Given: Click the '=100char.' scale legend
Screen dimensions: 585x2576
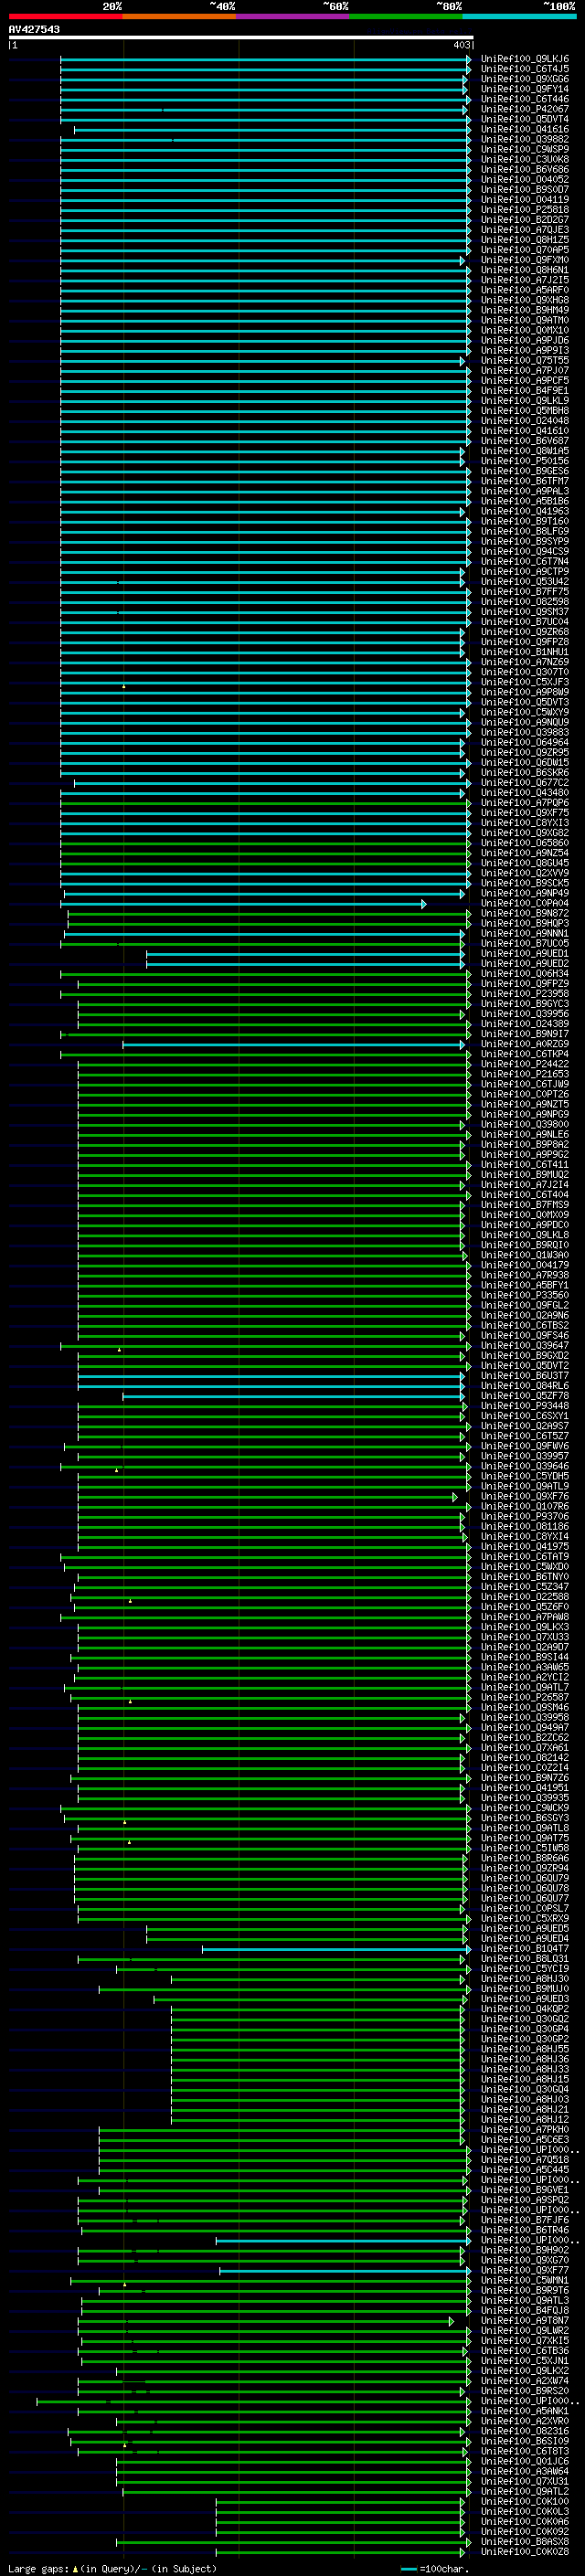Looking at the screenshot, I should click(x=443, y=2568).
